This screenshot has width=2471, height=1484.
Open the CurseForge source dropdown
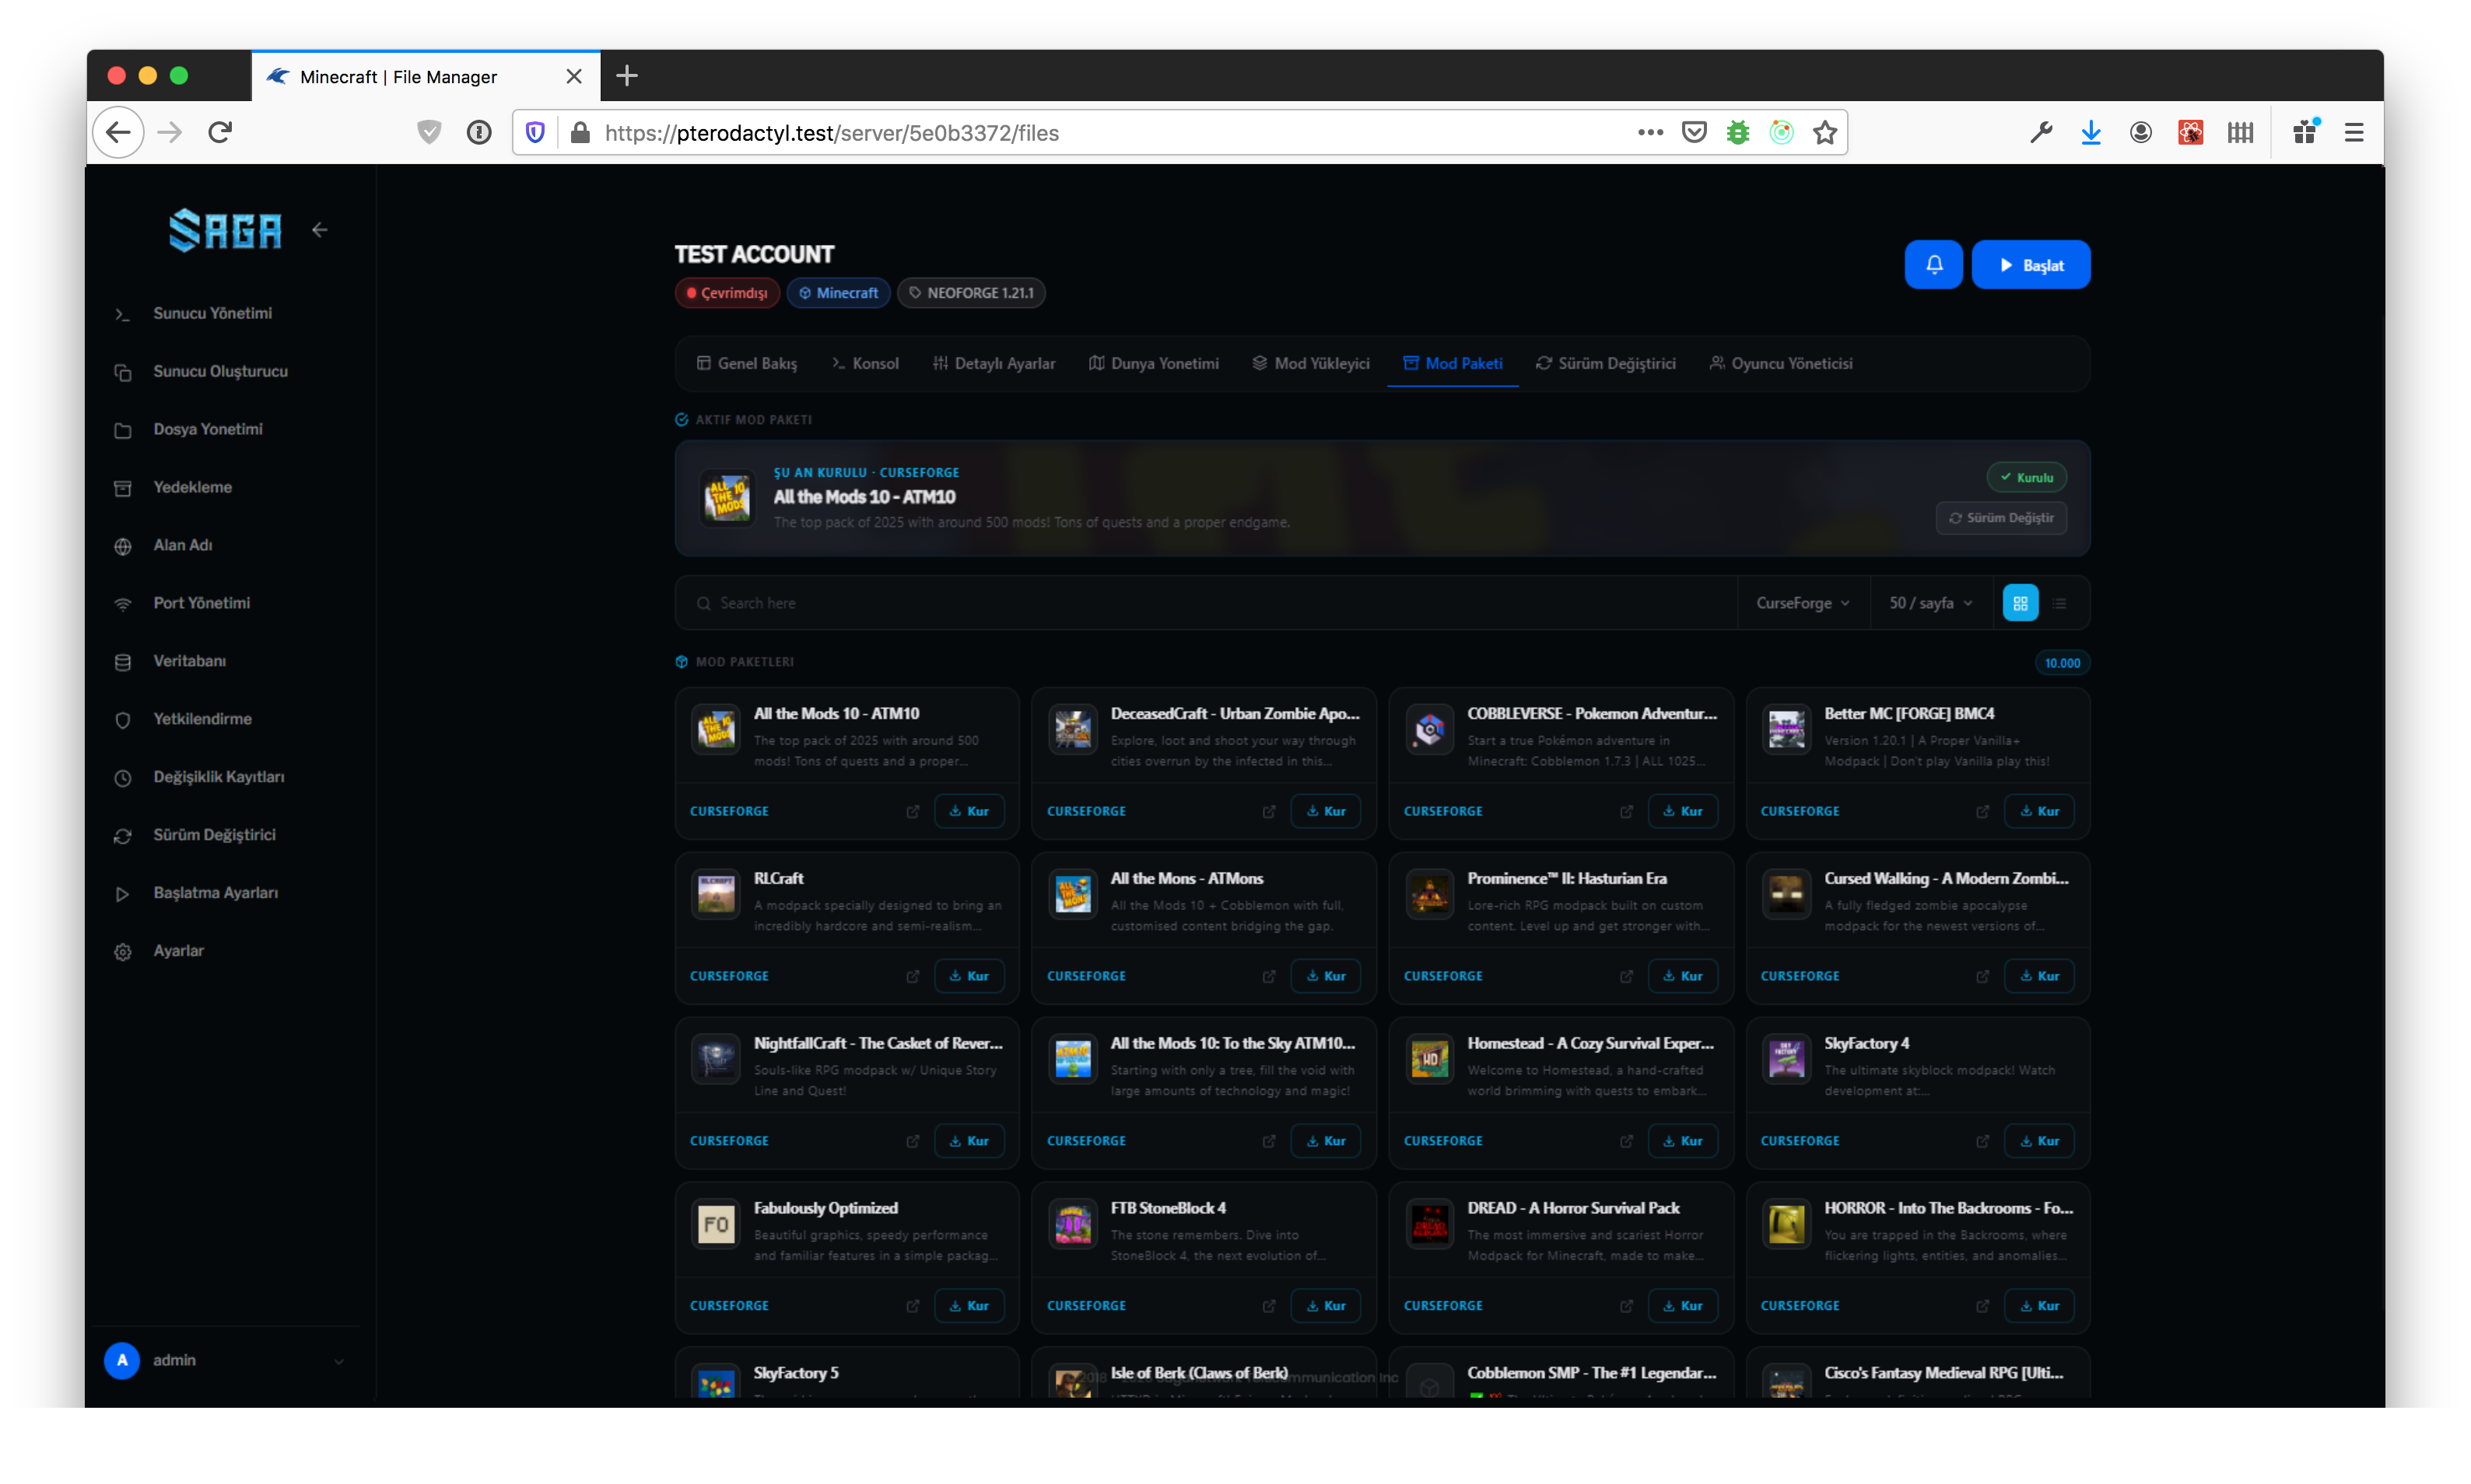coord(1802,603)
